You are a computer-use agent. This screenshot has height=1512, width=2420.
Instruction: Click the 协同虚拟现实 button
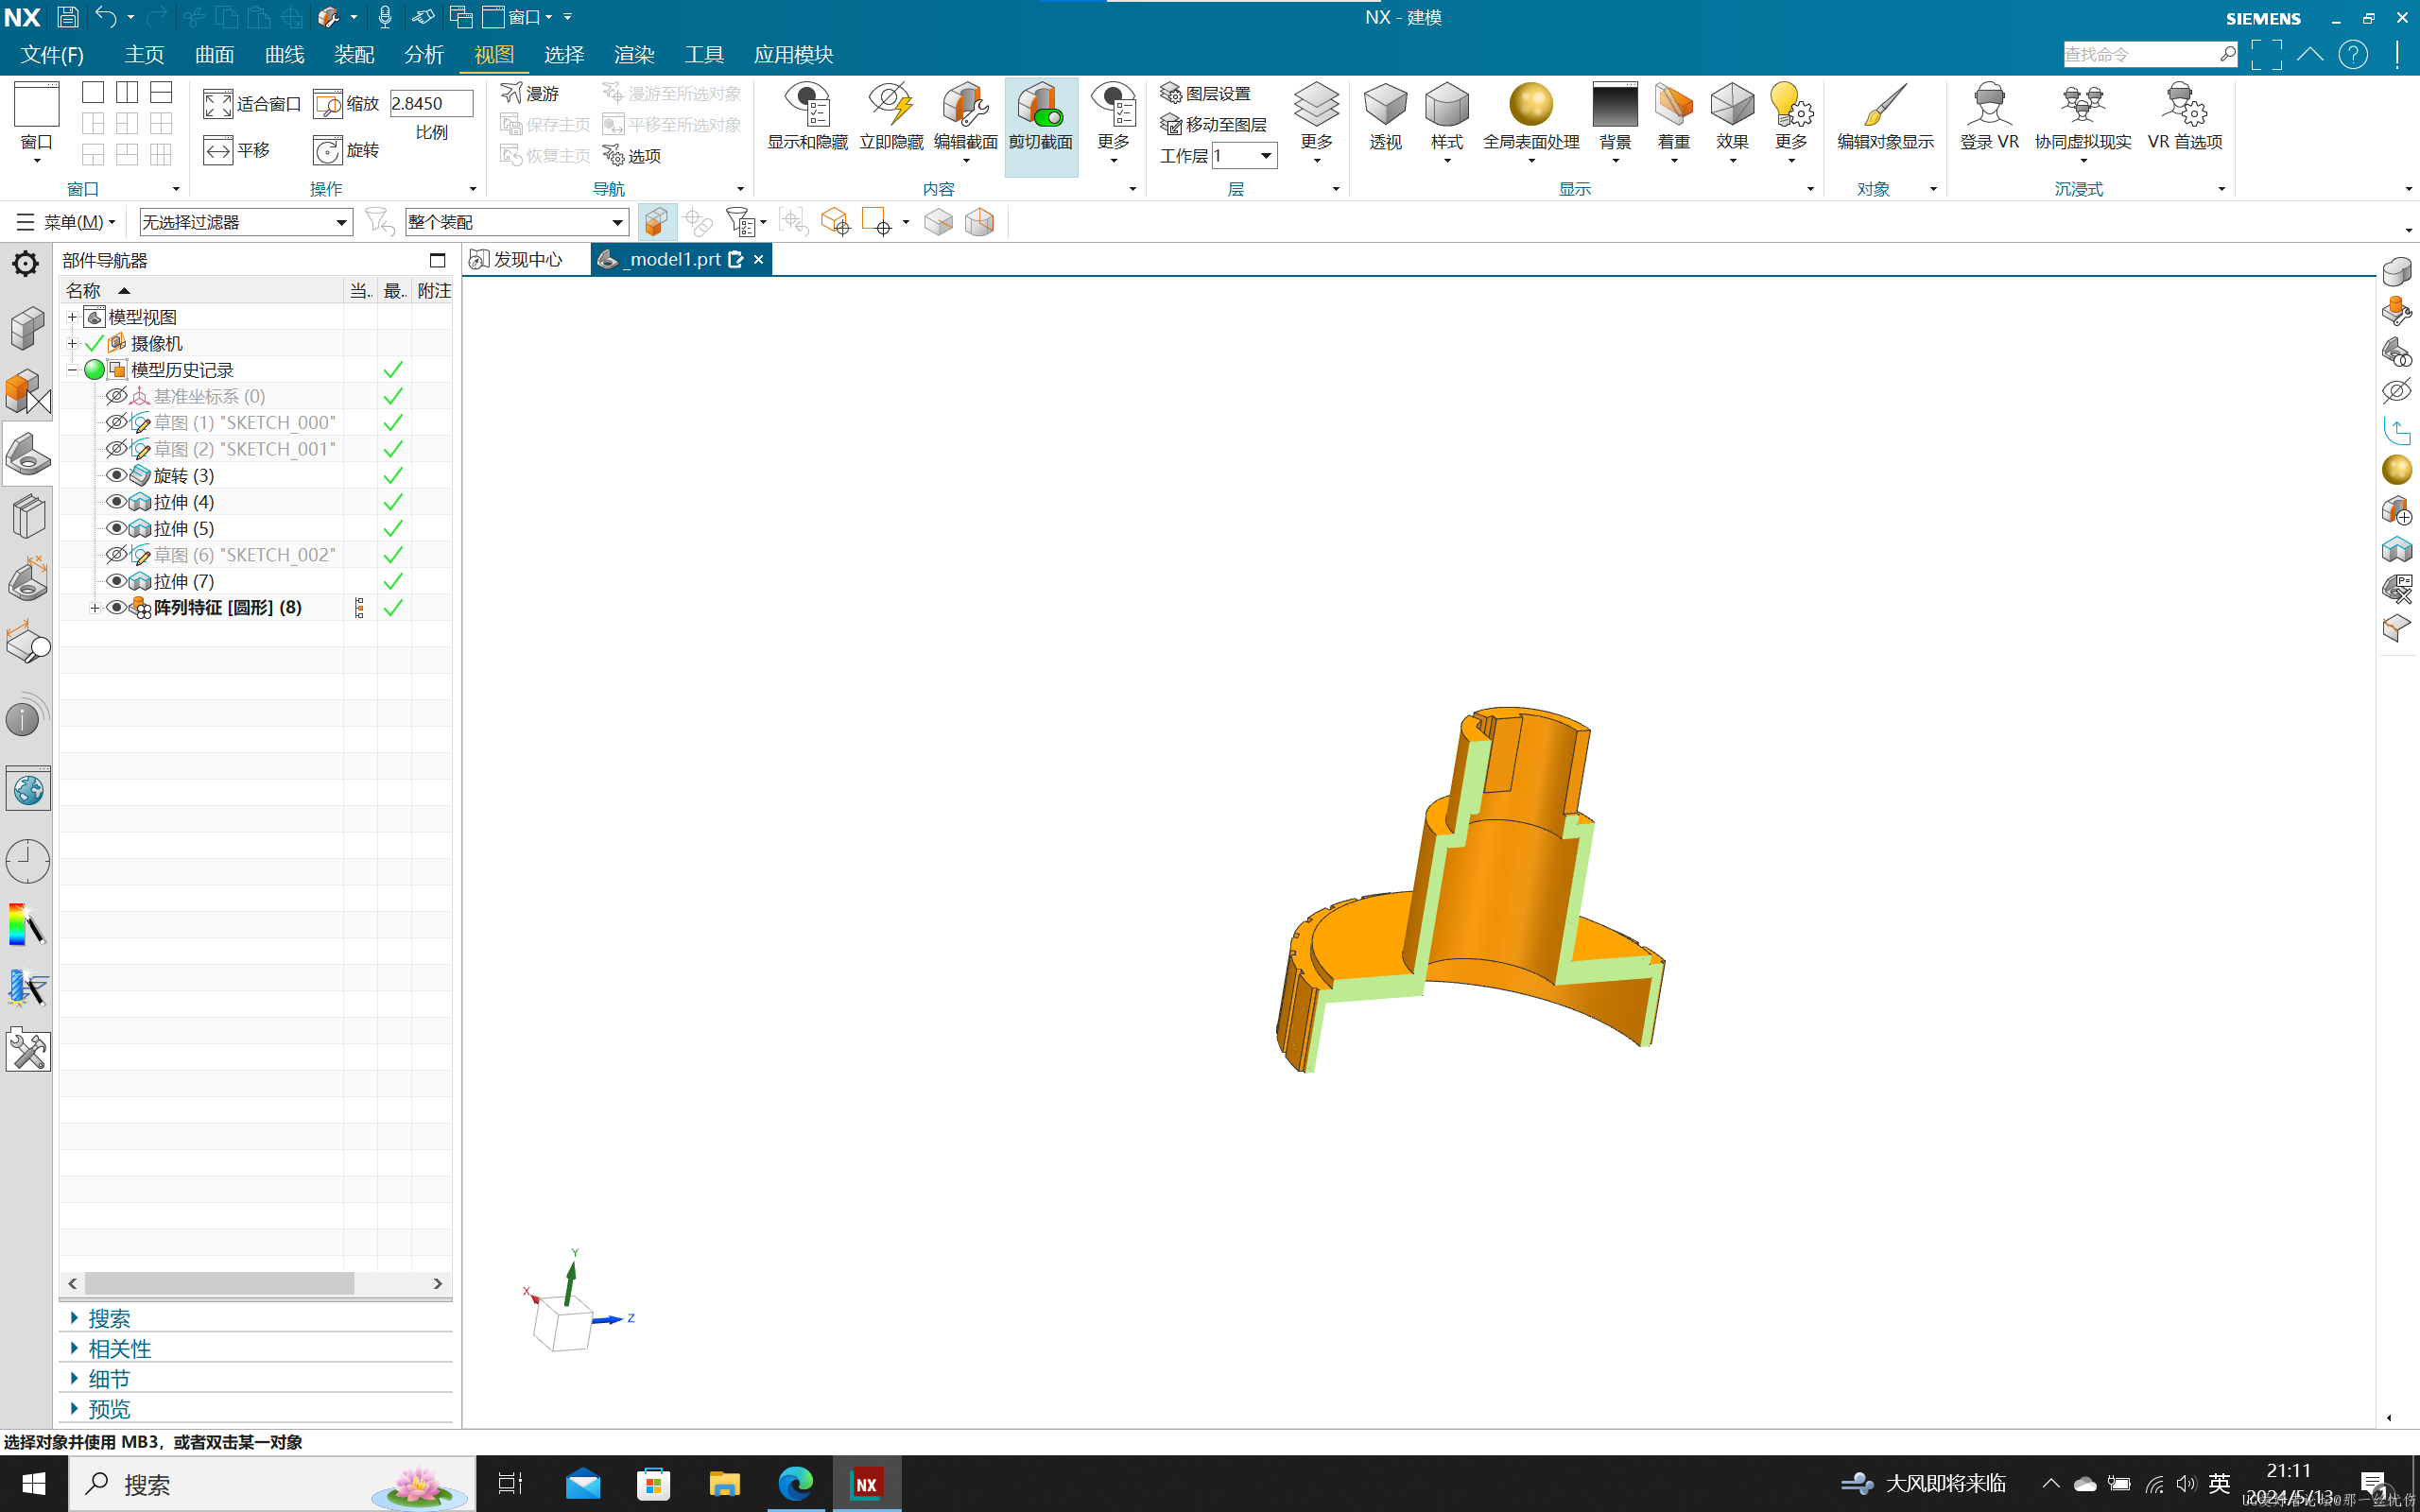tap(2082, 122)
